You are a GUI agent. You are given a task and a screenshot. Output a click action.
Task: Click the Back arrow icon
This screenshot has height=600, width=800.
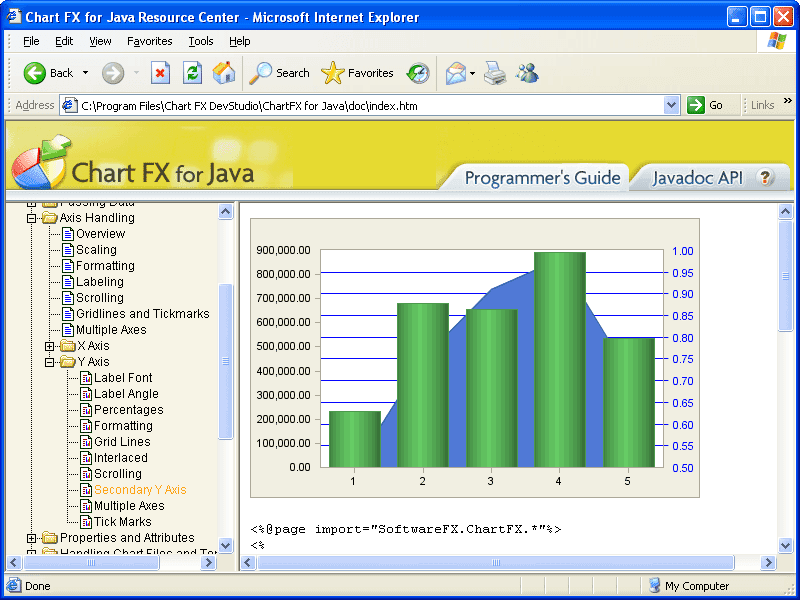click(35, 73)
